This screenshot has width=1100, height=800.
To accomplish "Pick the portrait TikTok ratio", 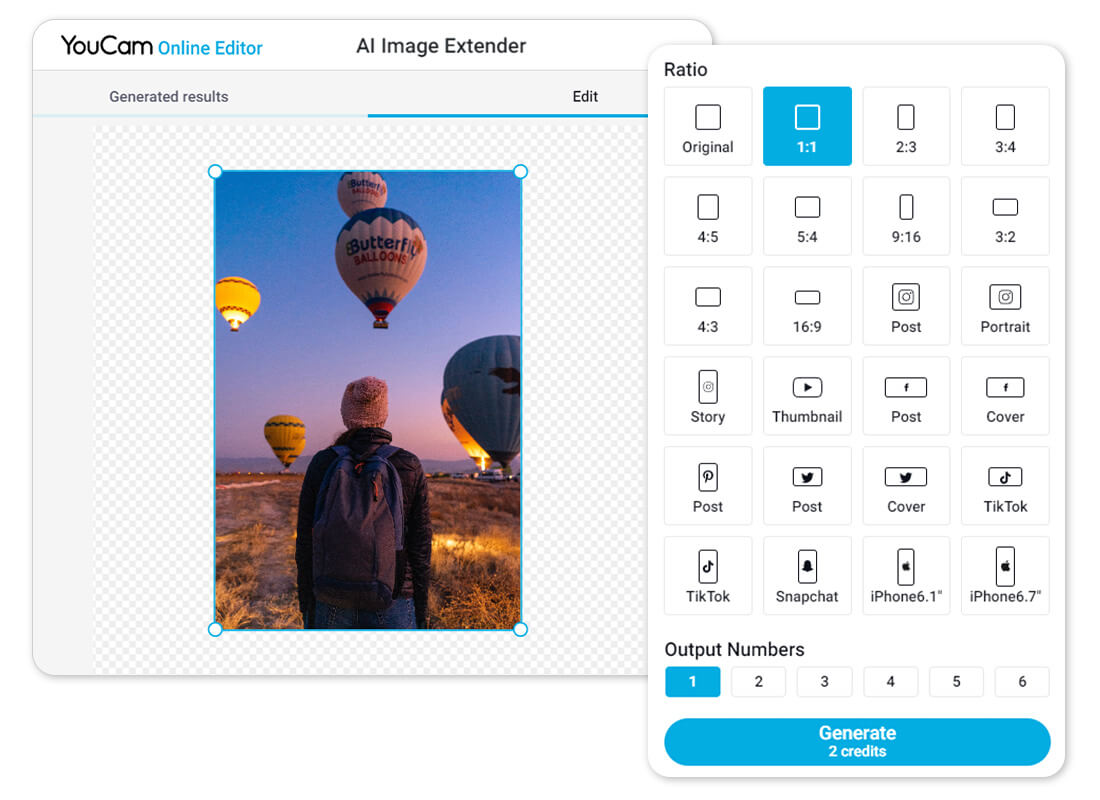I will pyautogui.click(x=707, y=575).
